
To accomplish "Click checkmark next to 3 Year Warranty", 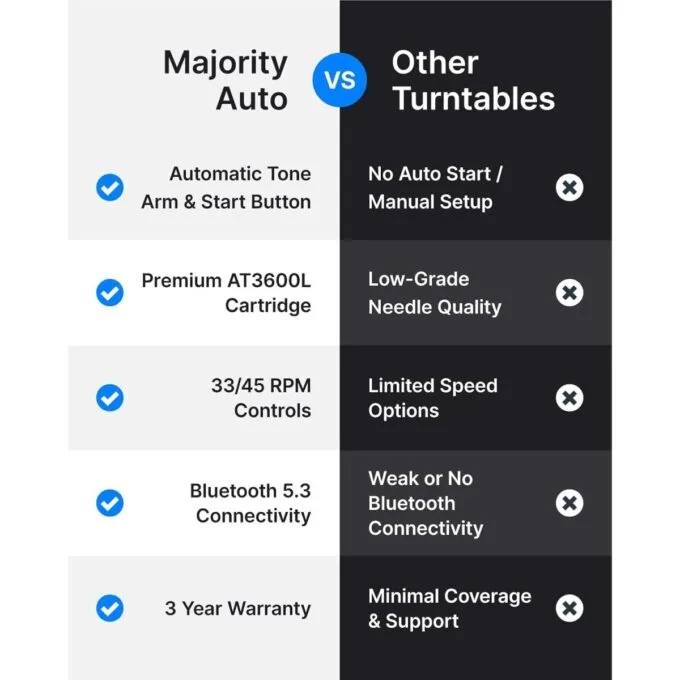I will point(110,608).
